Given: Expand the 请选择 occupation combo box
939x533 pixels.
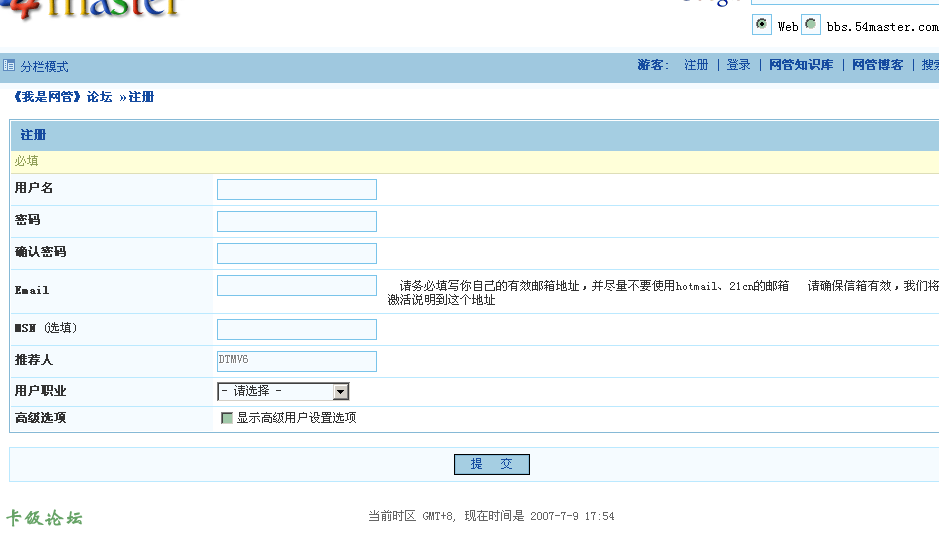Looking at the screenshot, I should (283, 392).
